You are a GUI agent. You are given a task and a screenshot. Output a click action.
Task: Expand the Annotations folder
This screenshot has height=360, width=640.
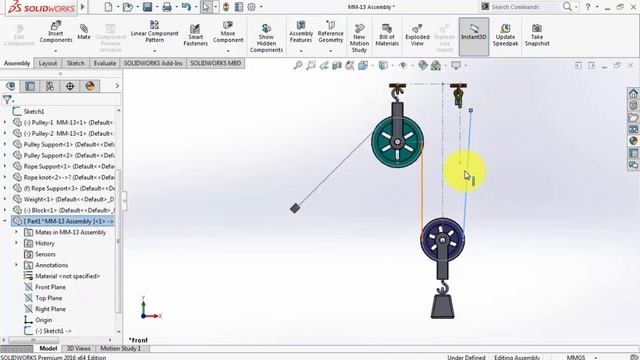pos(16,265)
